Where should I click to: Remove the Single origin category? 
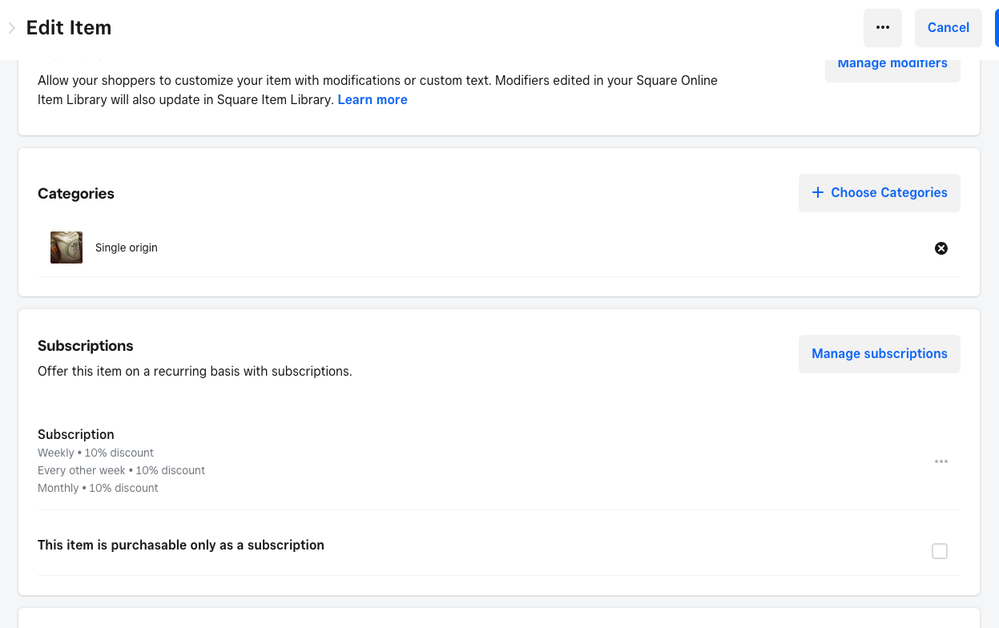(941, 248)
